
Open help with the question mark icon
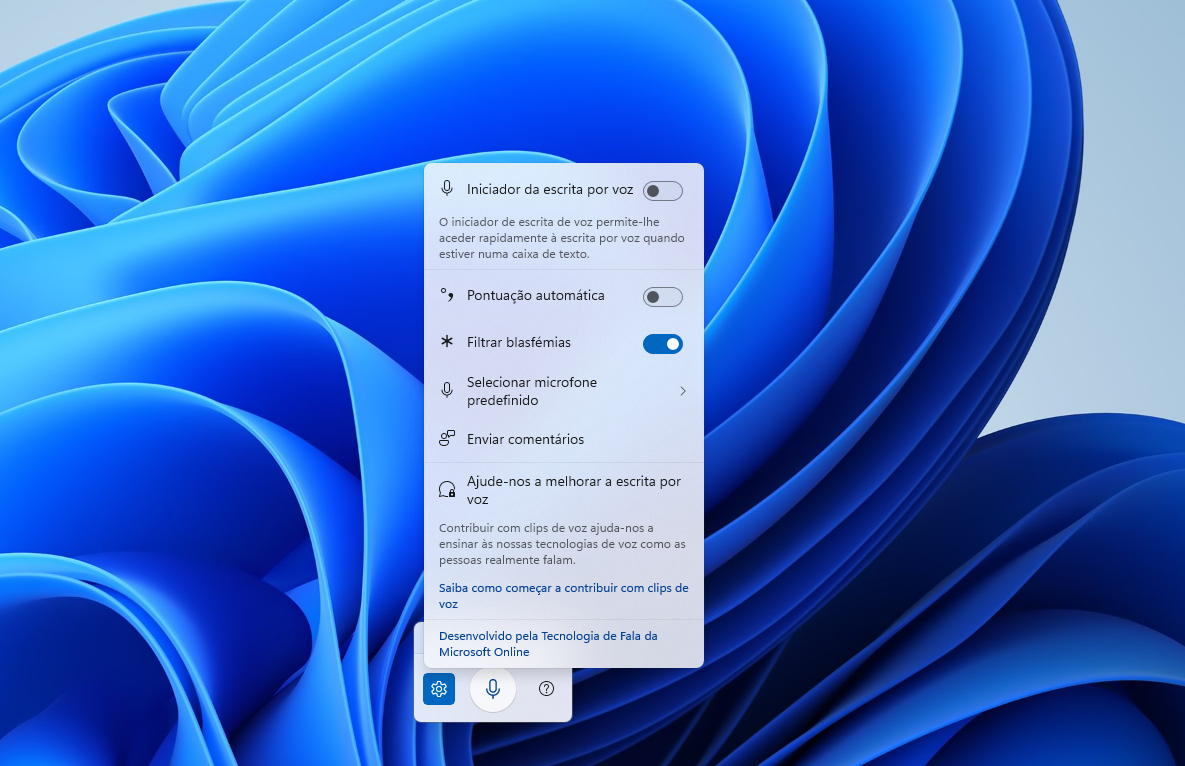click(x=546, y=689)
